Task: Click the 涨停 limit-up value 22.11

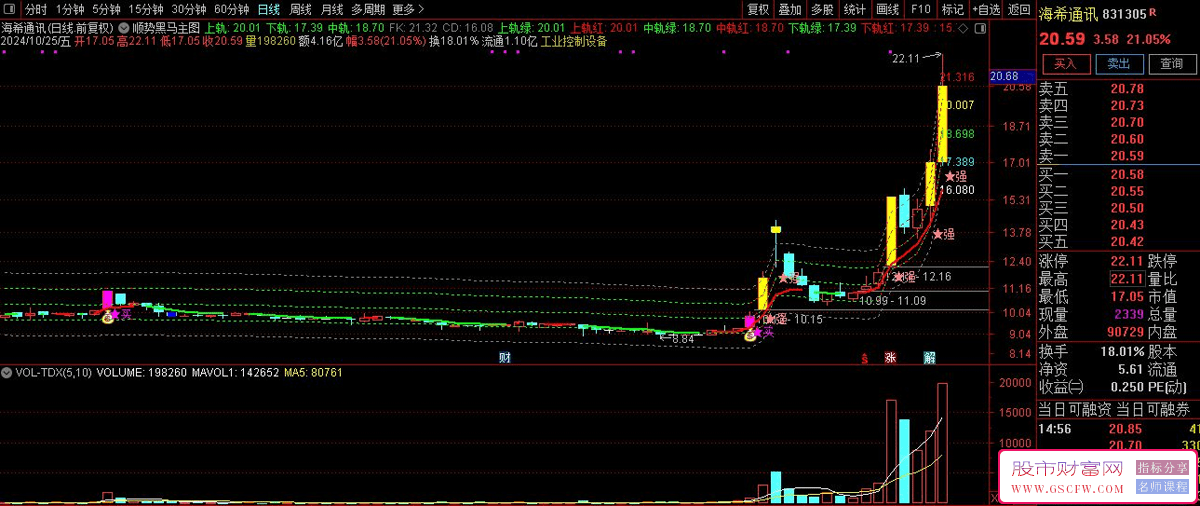Action: click(x=1127, y=260)
